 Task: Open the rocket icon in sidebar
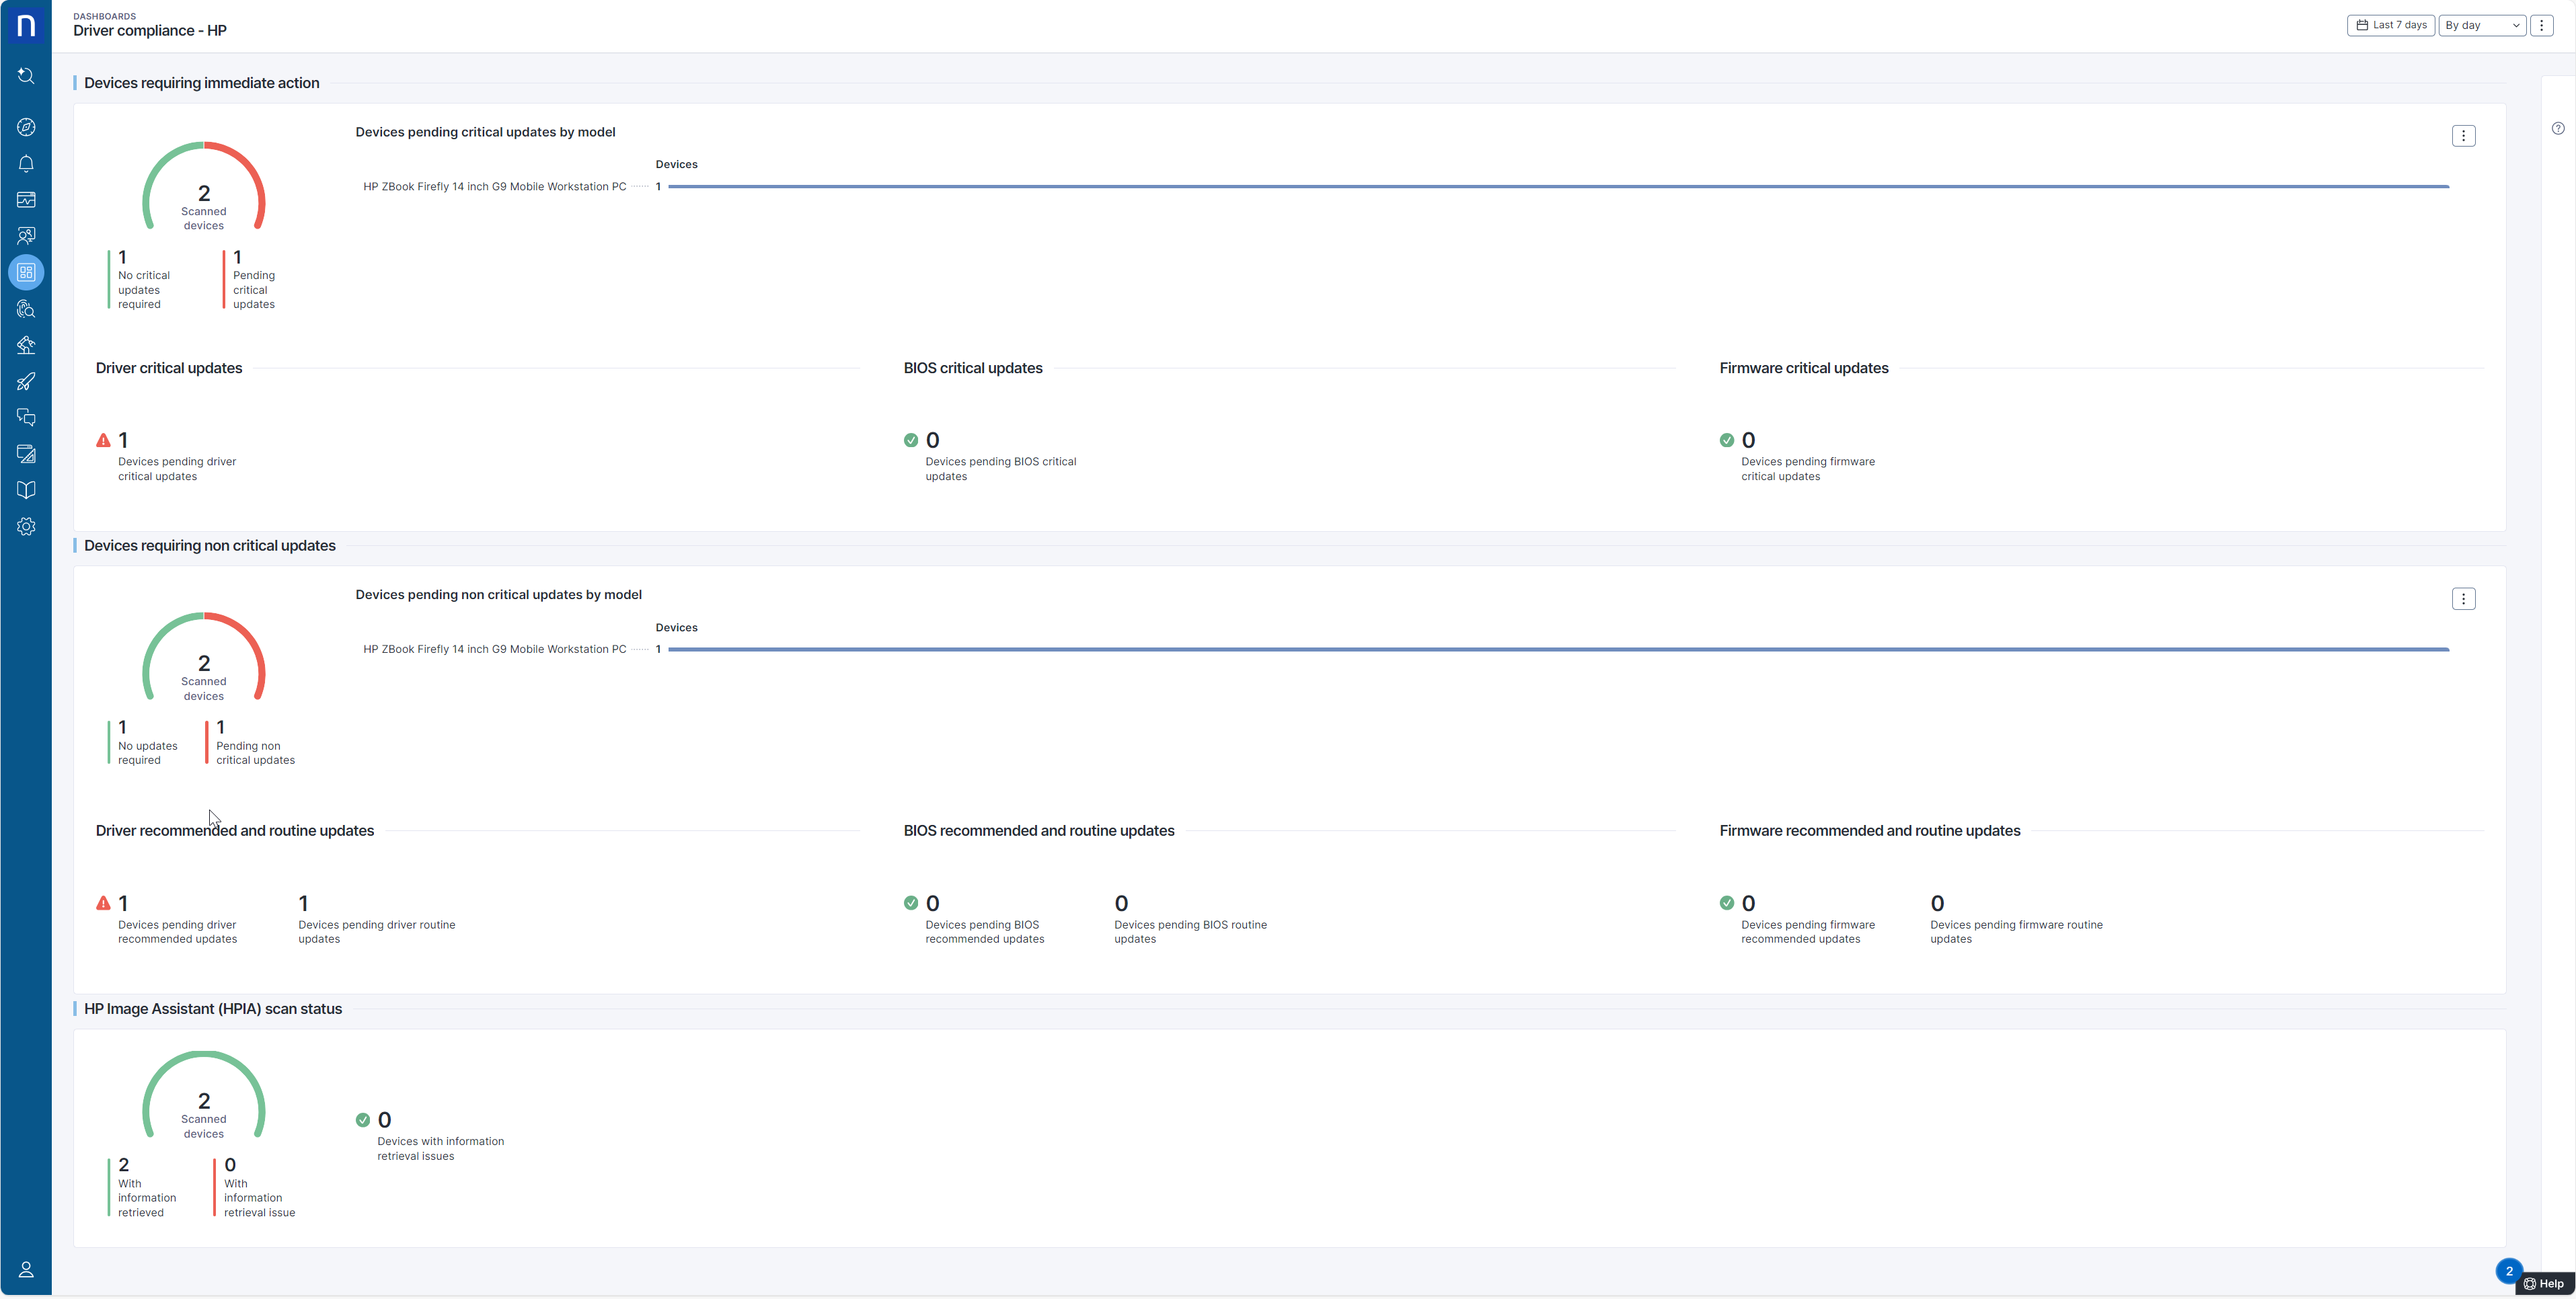(x=26, y=381)
